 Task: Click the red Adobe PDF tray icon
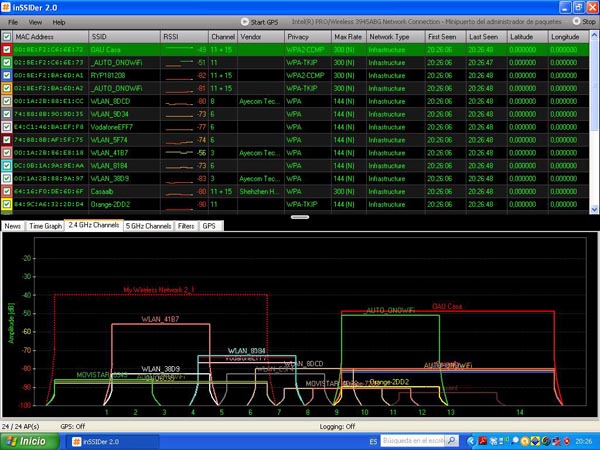(483, 441)
